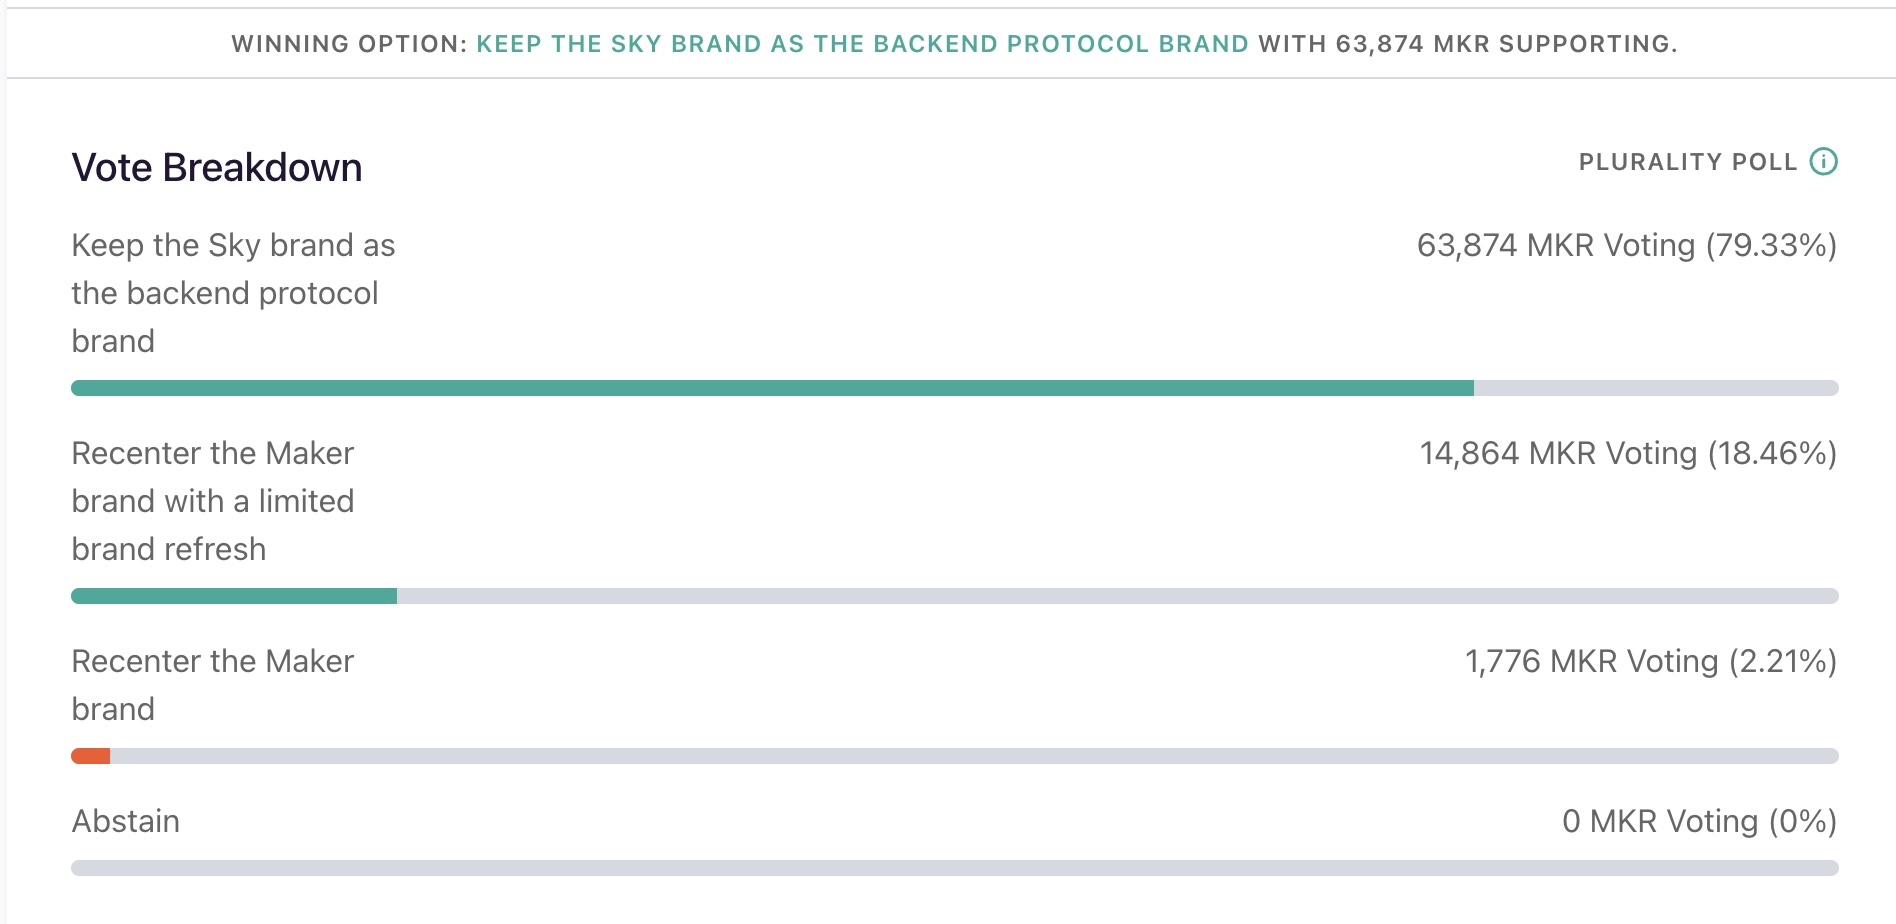
Task: Open the winning option link in banner
Action: click(862, 44)
